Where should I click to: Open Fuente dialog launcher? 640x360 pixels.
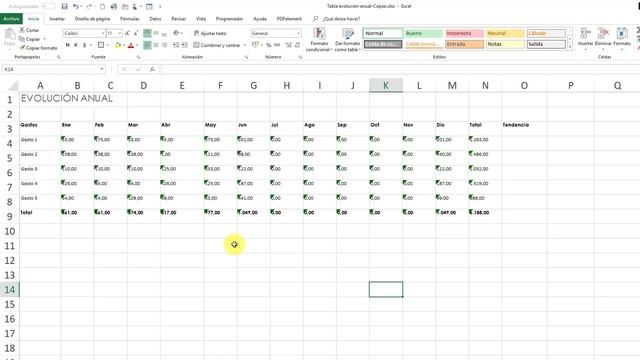pos(138,57)
